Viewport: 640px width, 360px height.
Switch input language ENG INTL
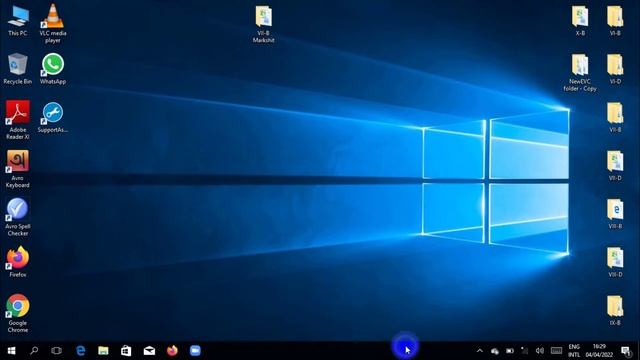click(x=574, y=351)
